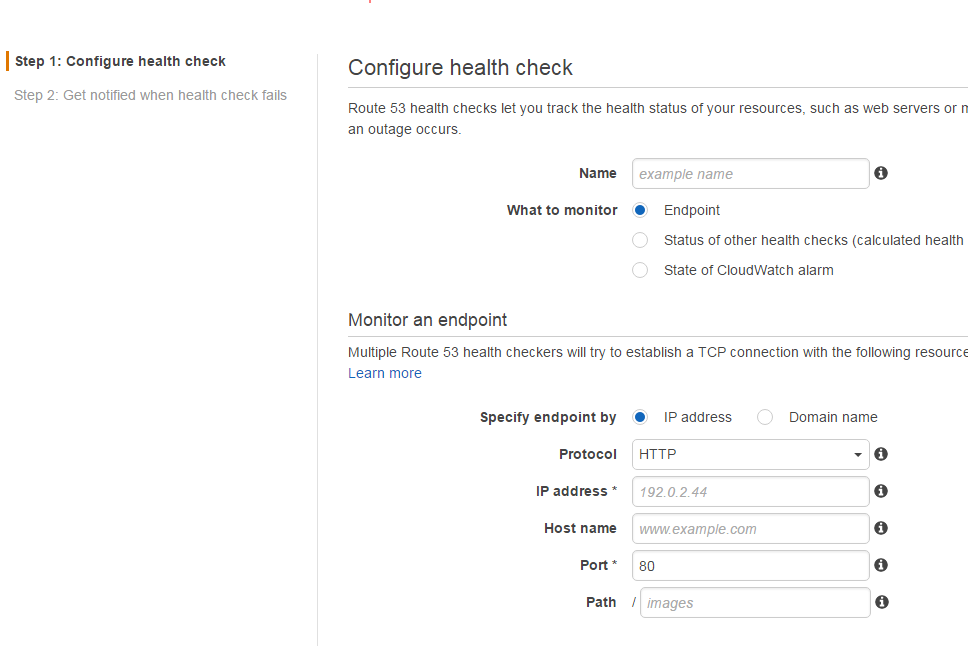
Task: Click the info icon beside Protocol dropdown
Action: (x=881, y=454)
